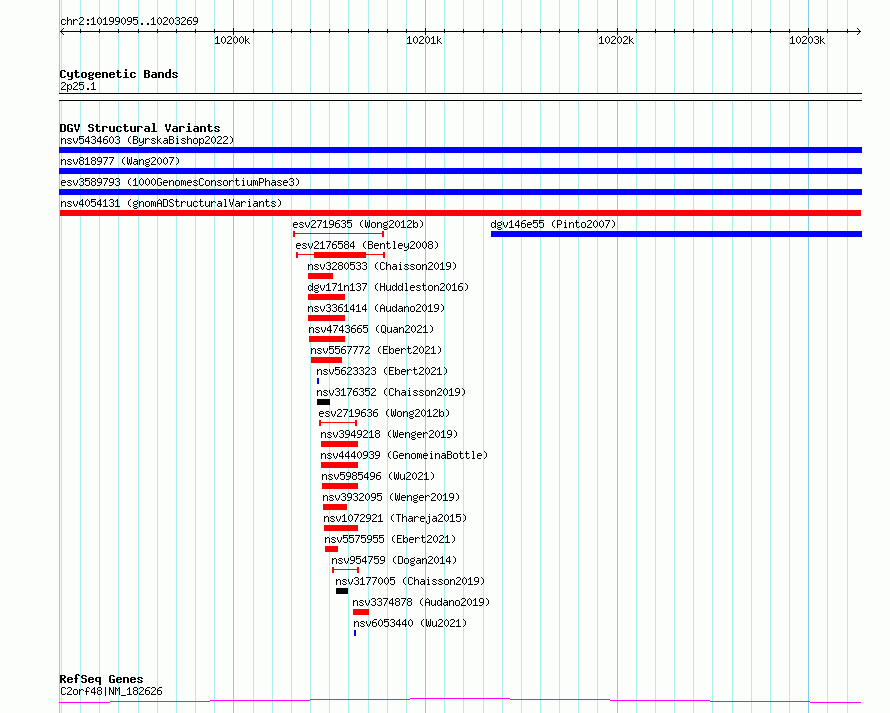This screenshot has width=890, height=713.
Task: Open dgv171n137 (Huddleston2016) variant
Action: click(x=388, y=287)
